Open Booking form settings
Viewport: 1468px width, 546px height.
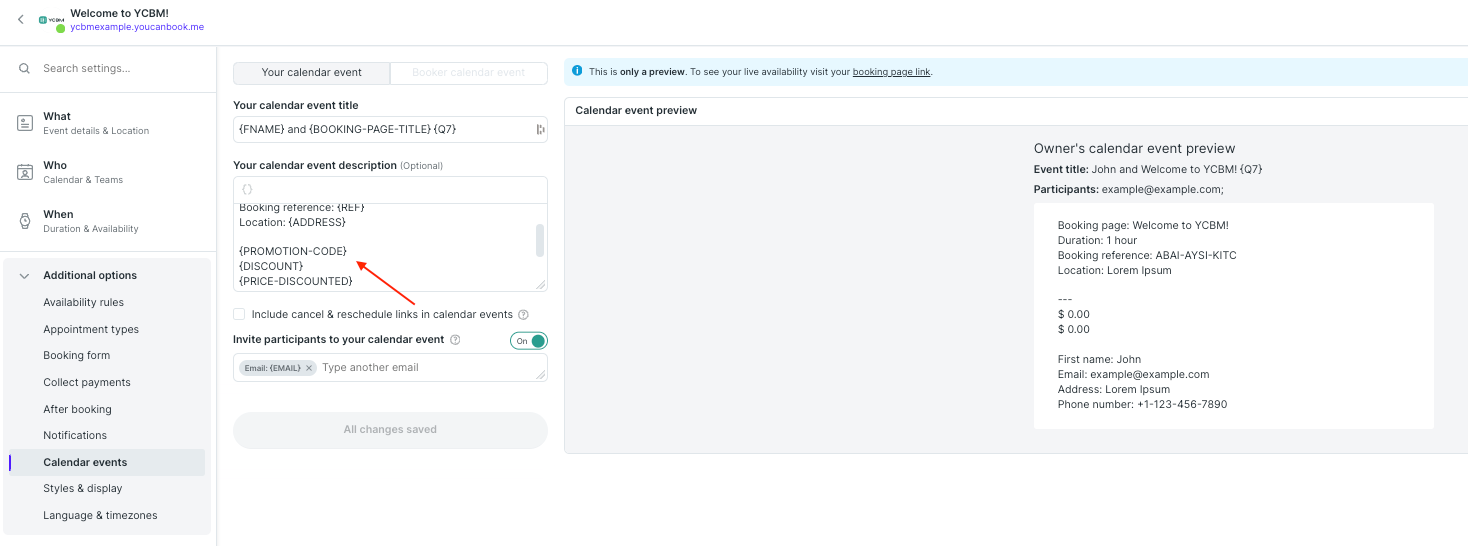(77, 355)
